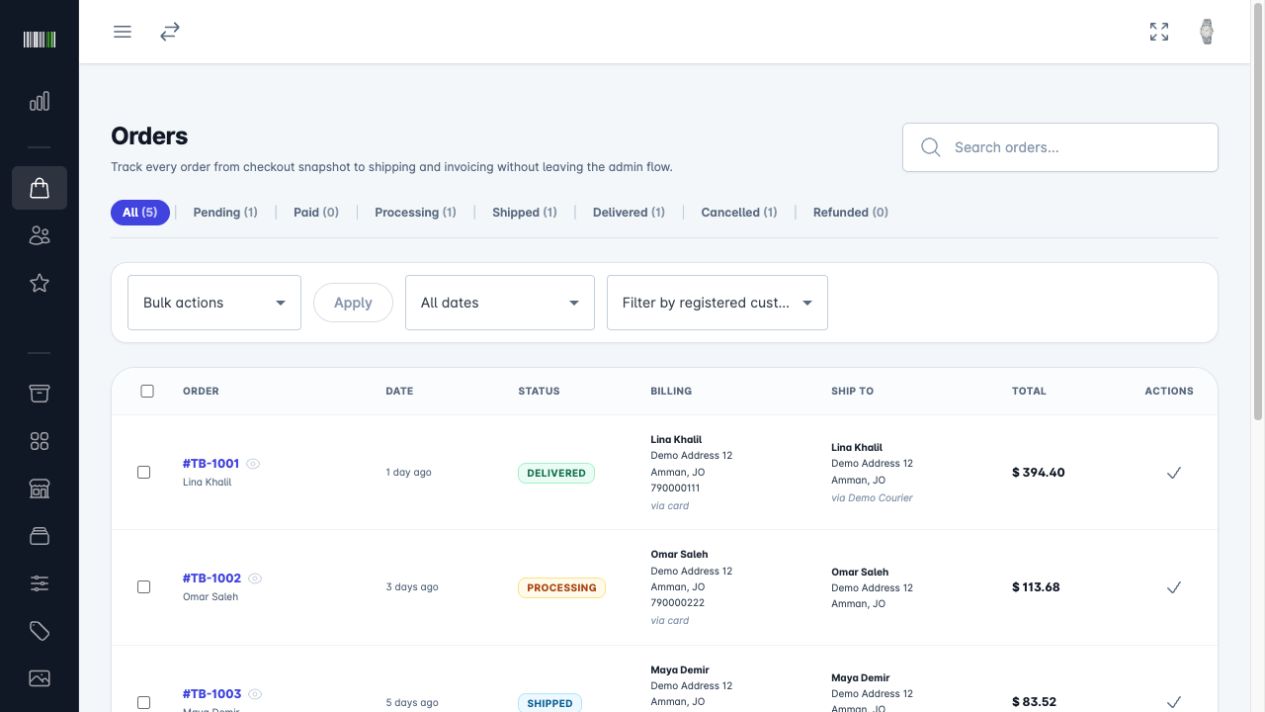Open the orders shopping bag sidebar icon
The image size is (1265, 712).
pyautogui.click(x=39, y=188)
